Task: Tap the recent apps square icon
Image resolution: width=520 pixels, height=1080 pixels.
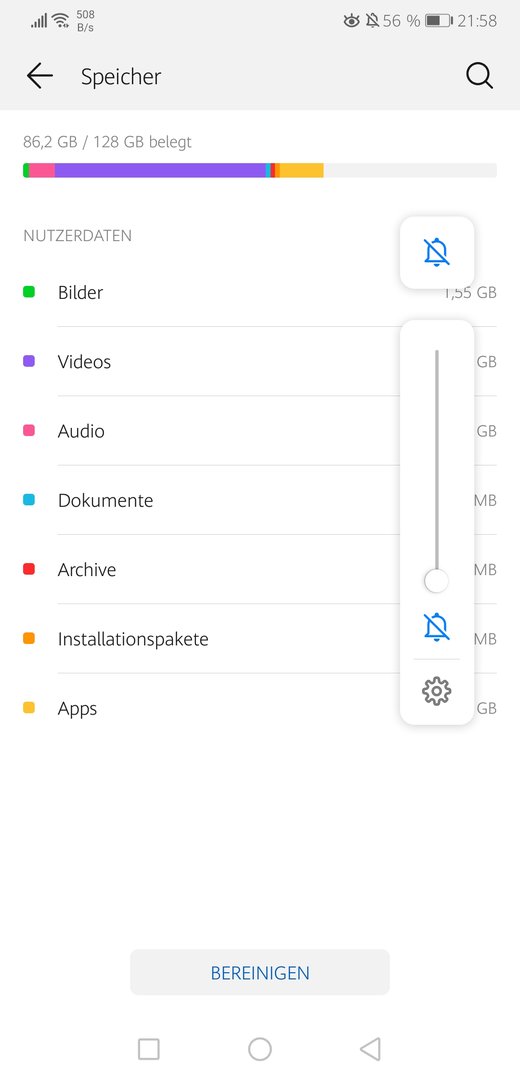Action: point(149,1049)
